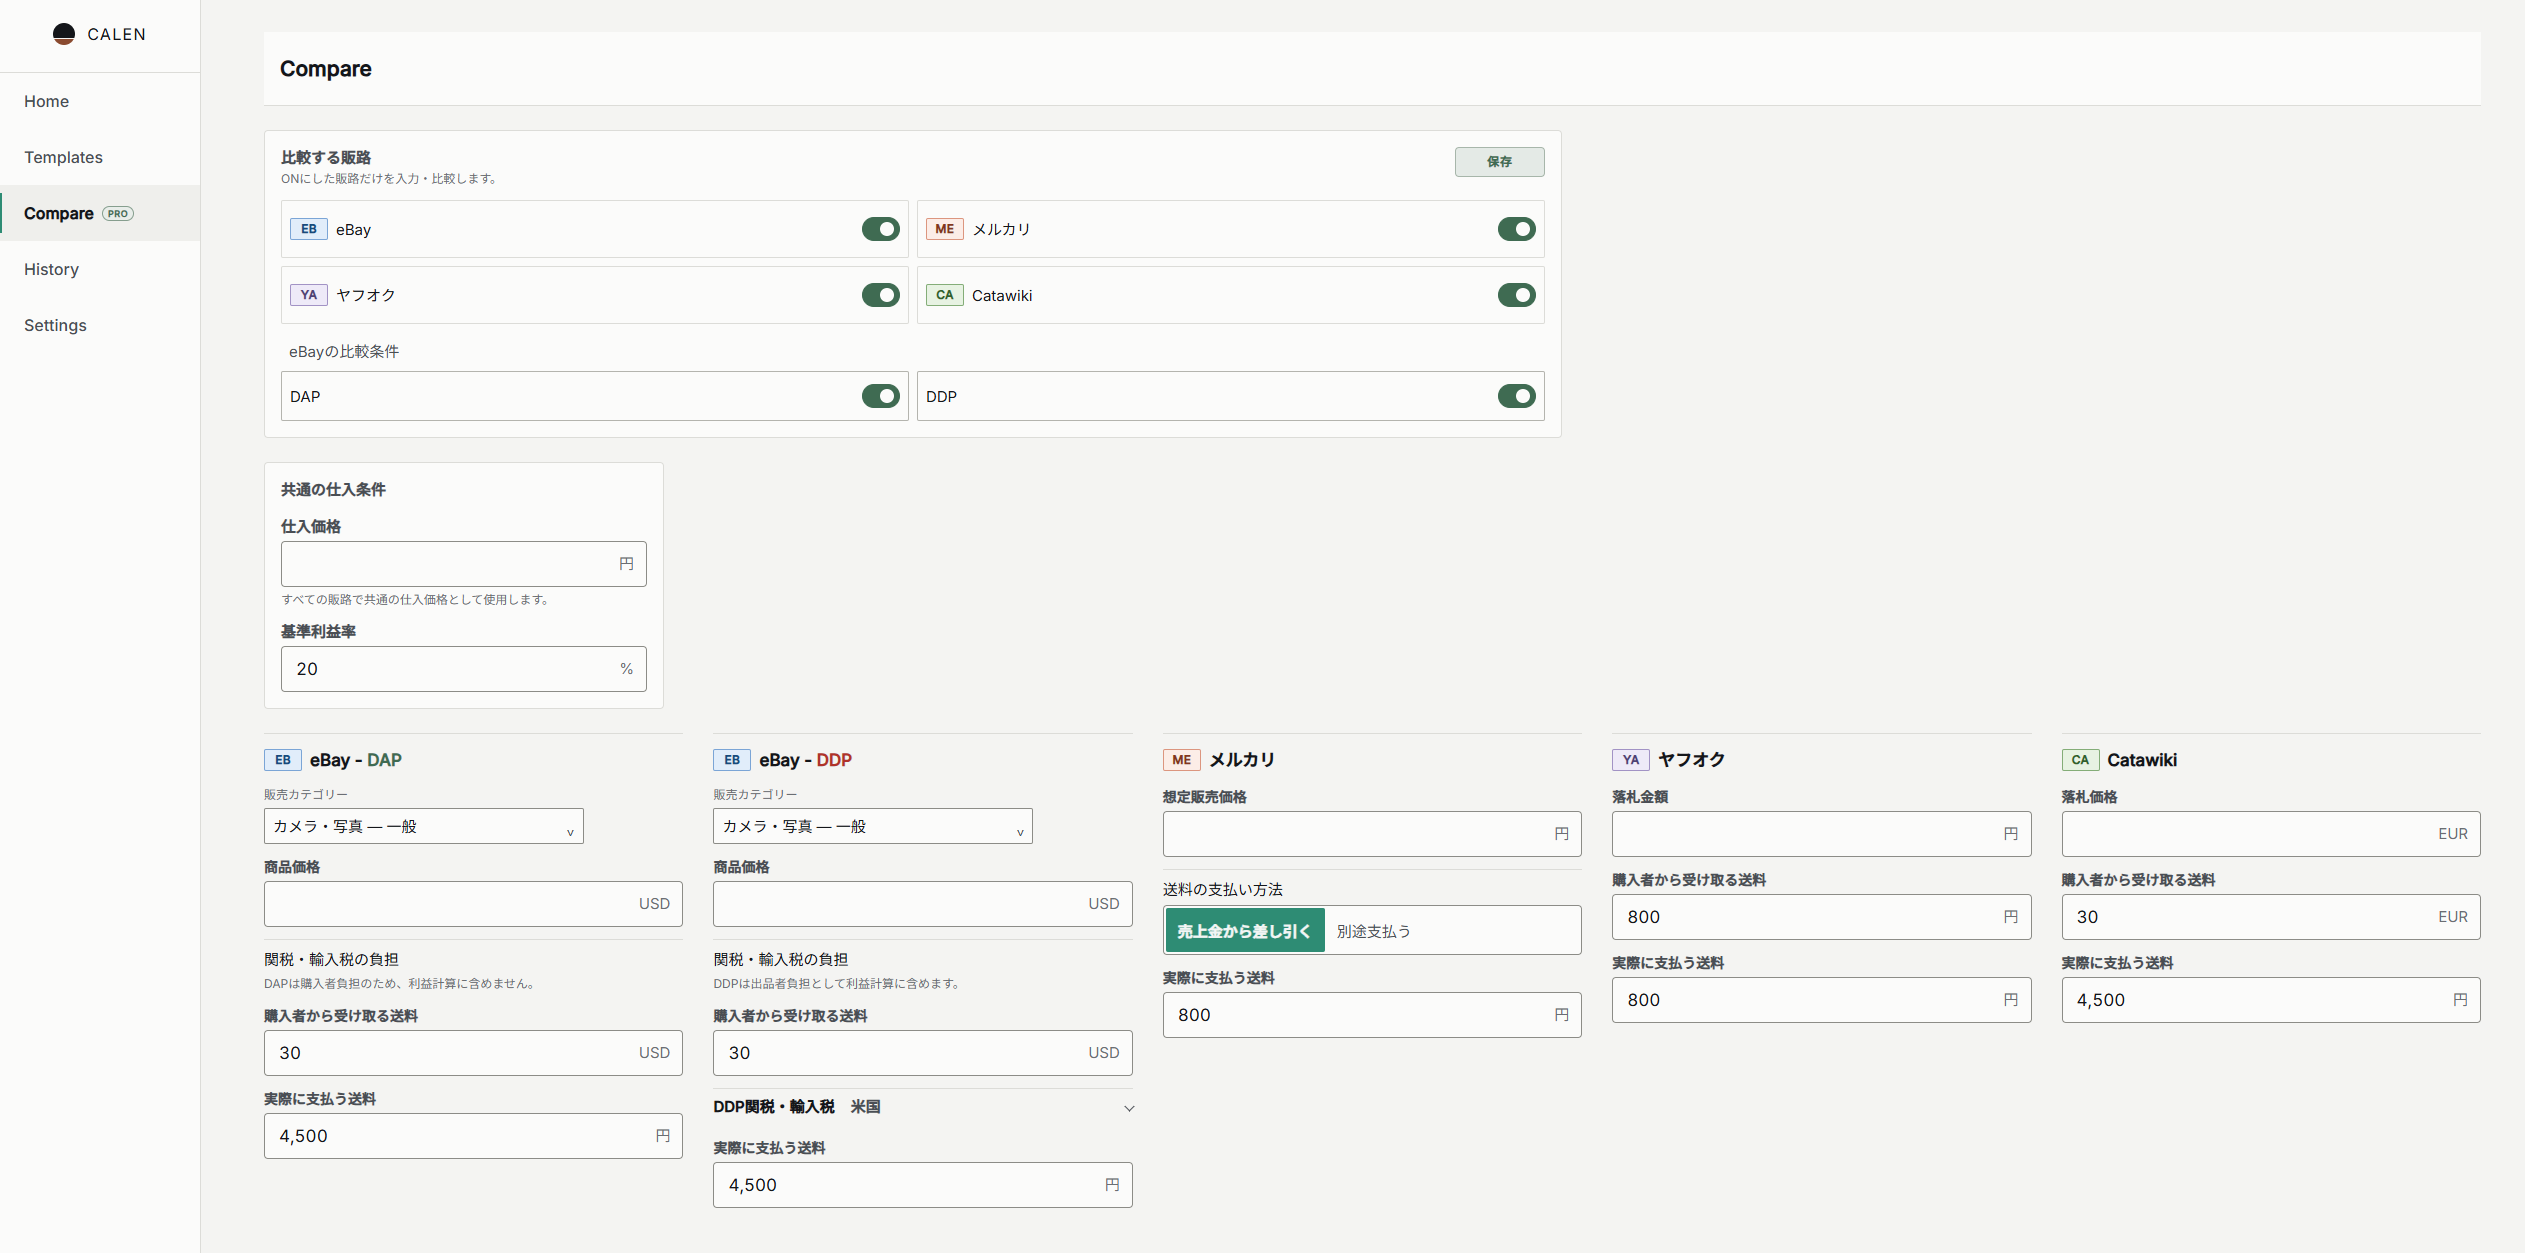
Task: Open the Templates menu item
Action: tap(100, 157)
